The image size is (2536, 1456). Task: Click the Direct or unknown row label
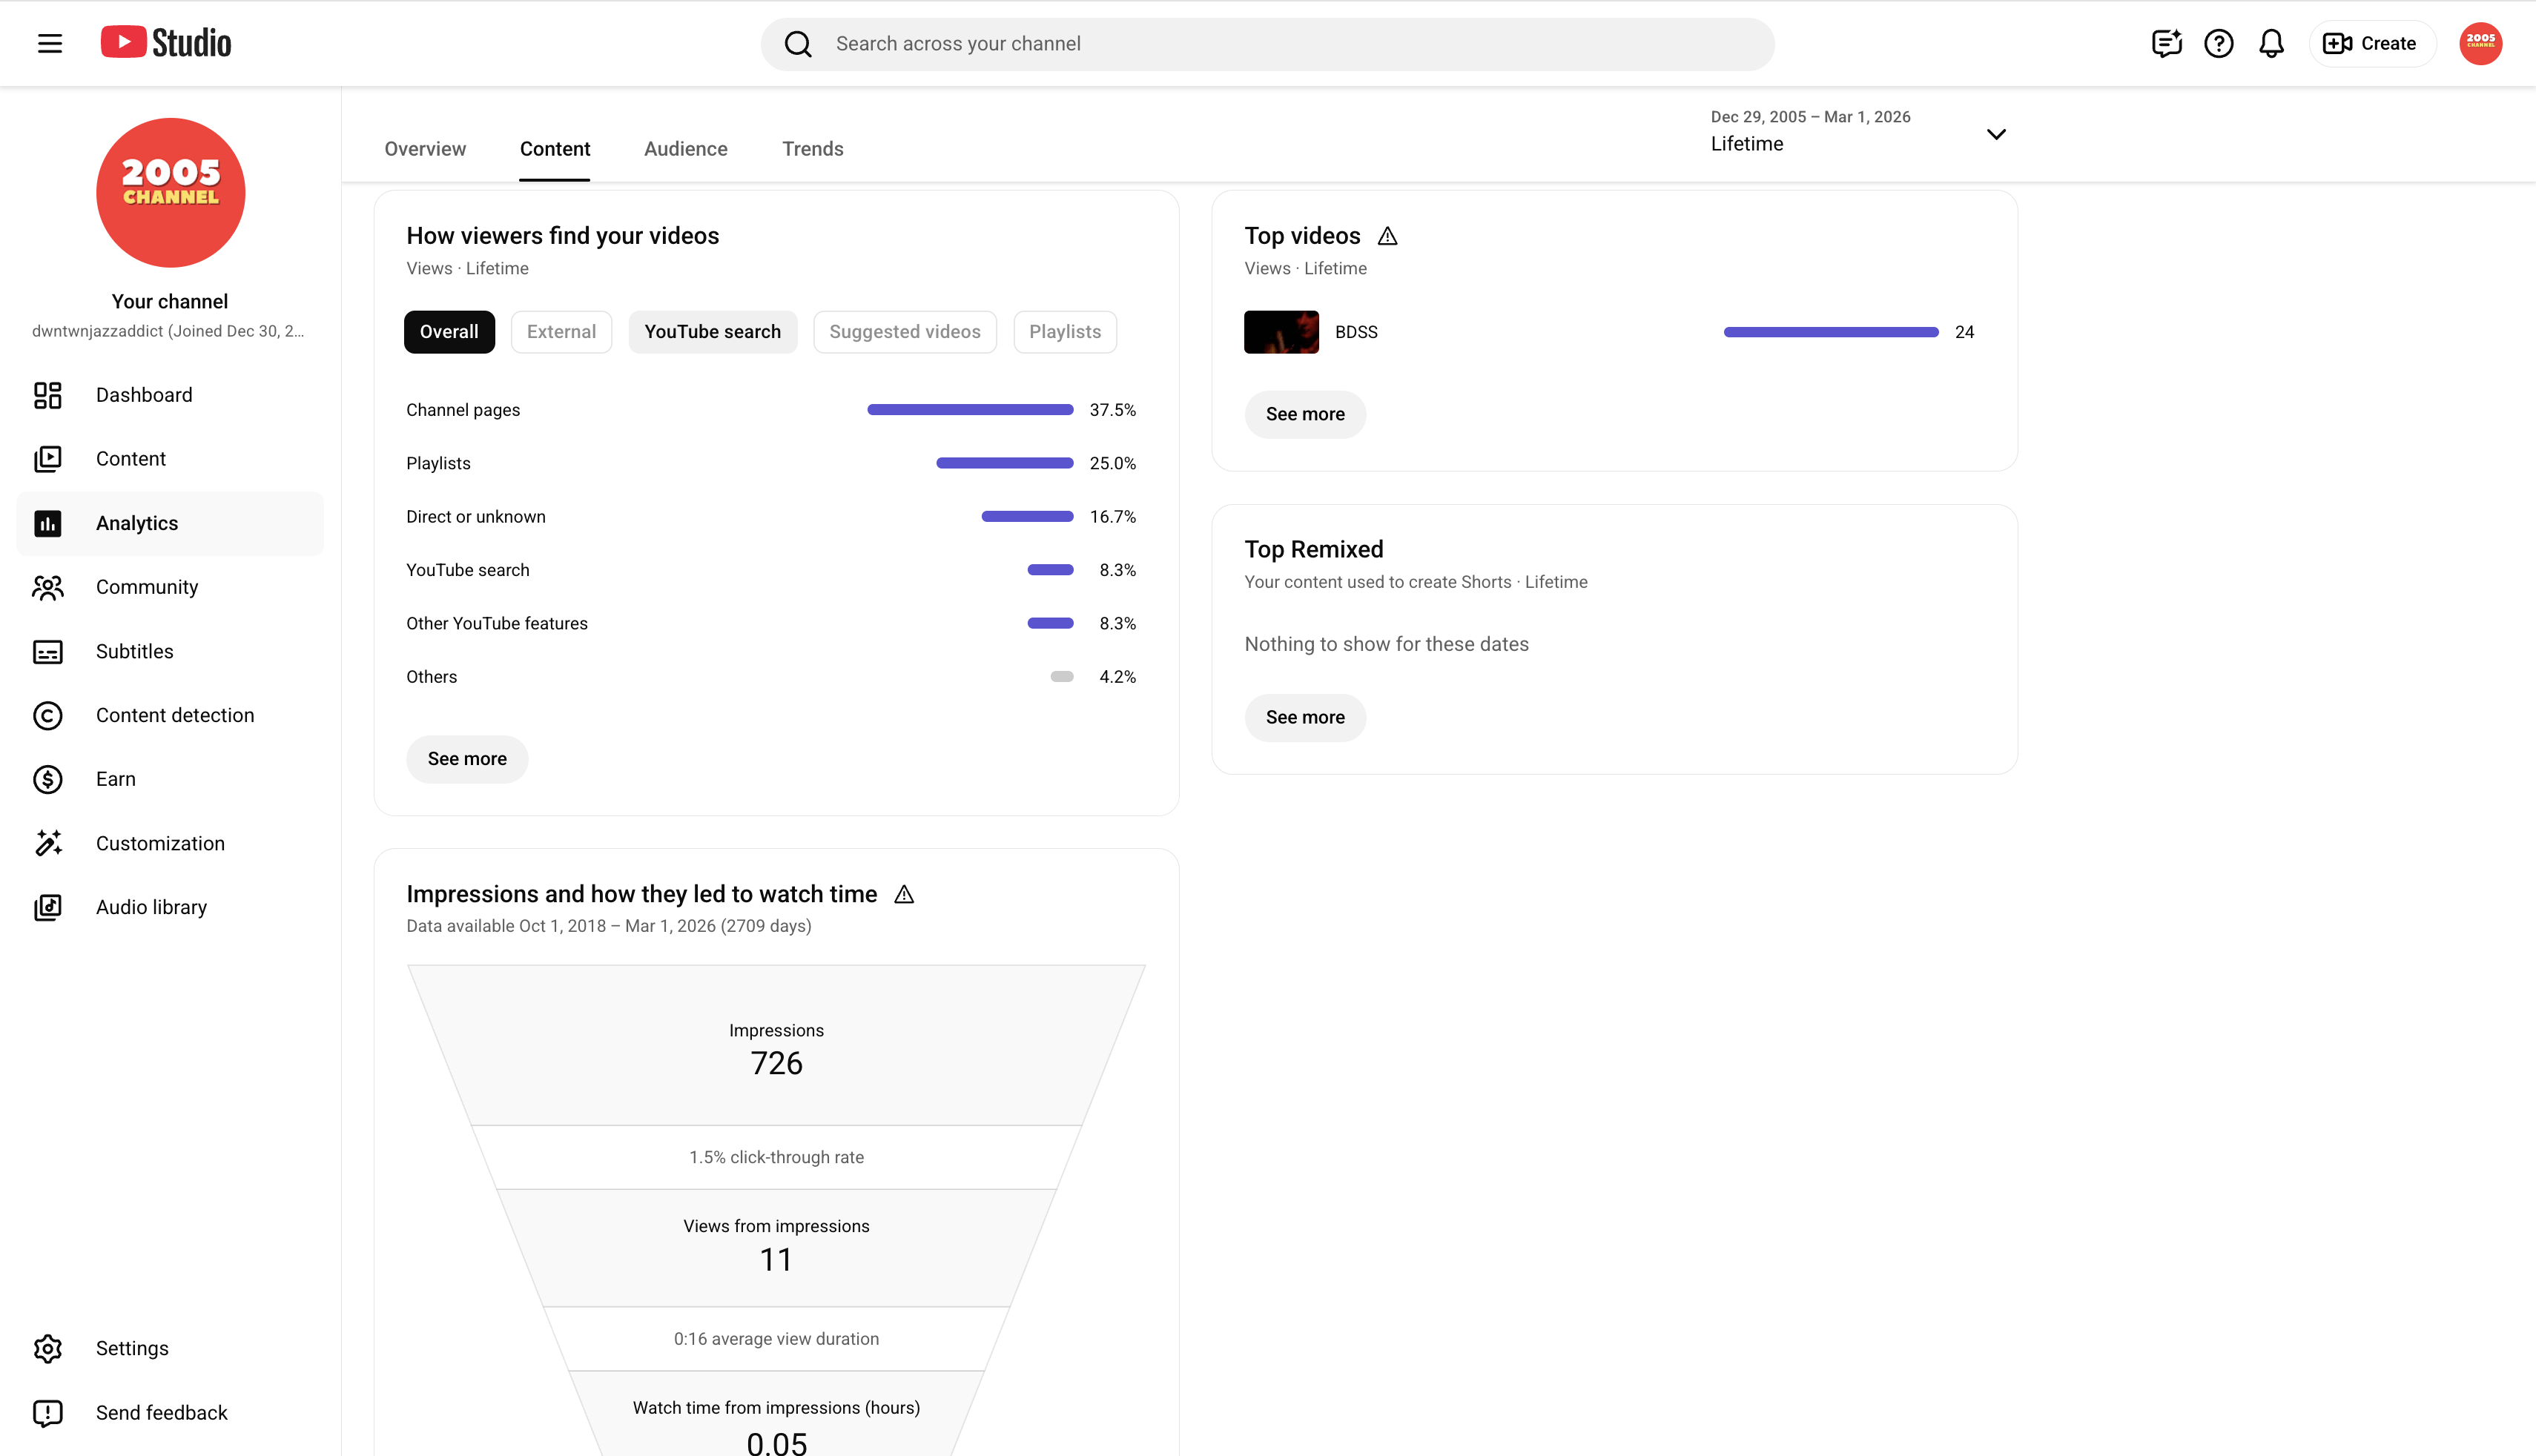[x=476, y=517]
